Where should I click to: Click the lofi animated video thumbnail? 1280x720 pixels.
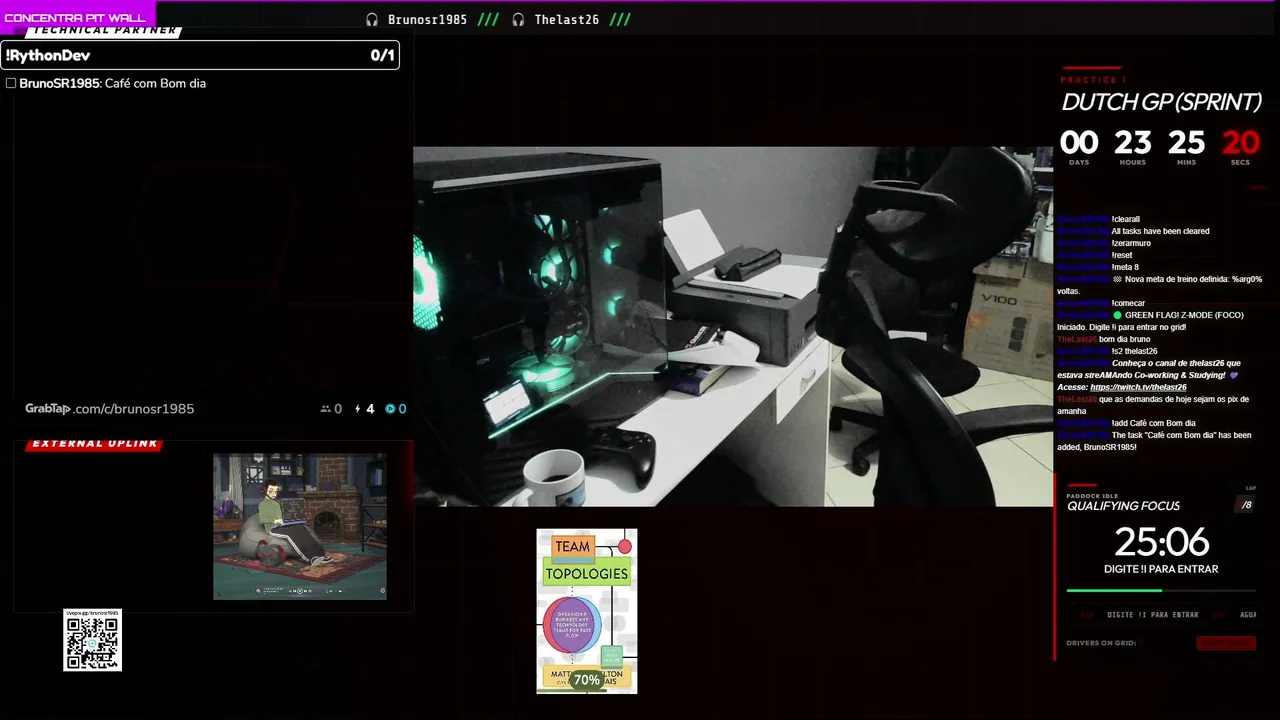pyautogui.click(x=300, y=527)
